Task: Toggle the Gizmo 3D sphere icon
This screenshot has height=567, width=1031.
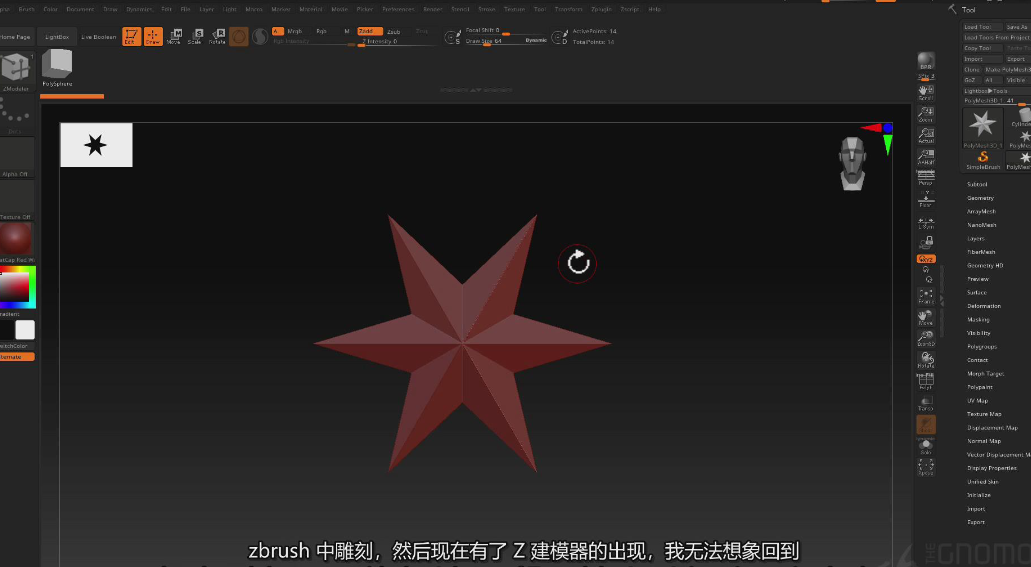Action: click(239, 36)
